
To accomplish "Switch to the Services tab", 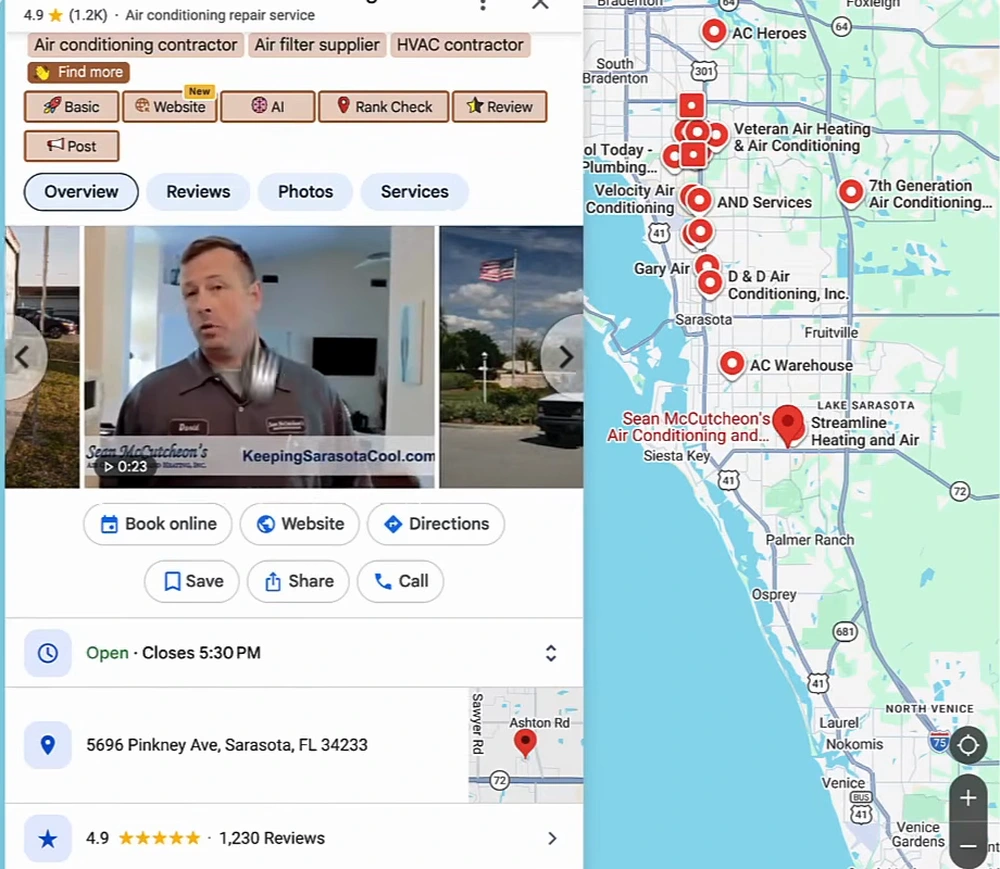I will (415, 192).
